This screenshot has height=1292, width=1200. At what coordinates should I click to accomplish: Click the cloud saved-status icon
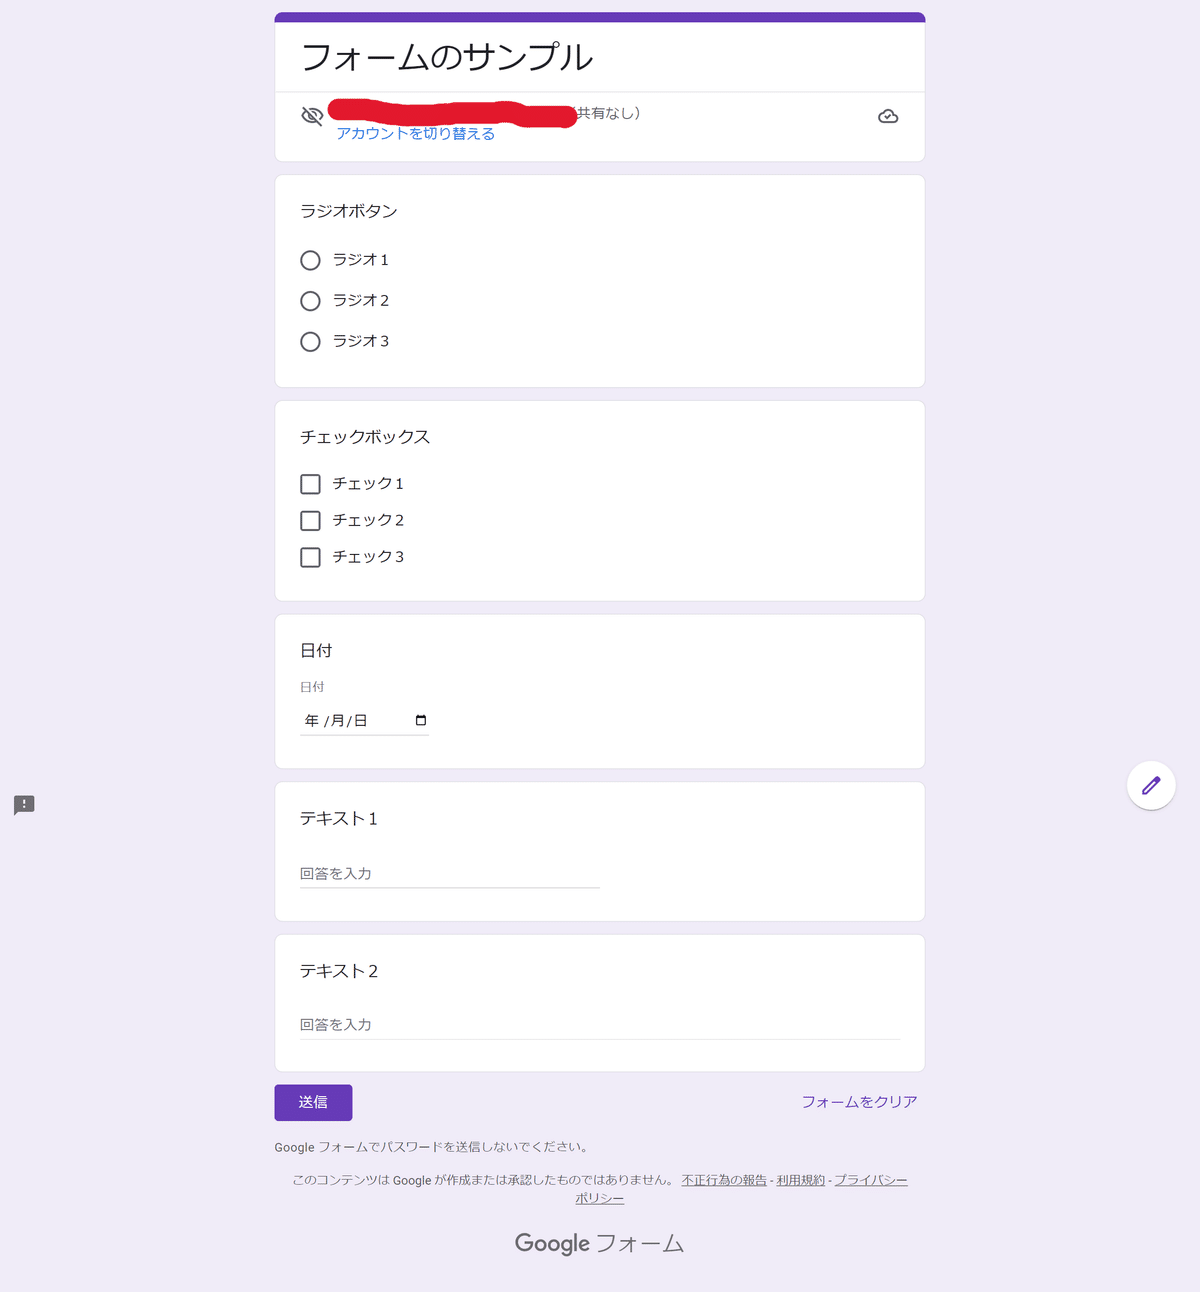pyautogui.click(x=888, y=117)
